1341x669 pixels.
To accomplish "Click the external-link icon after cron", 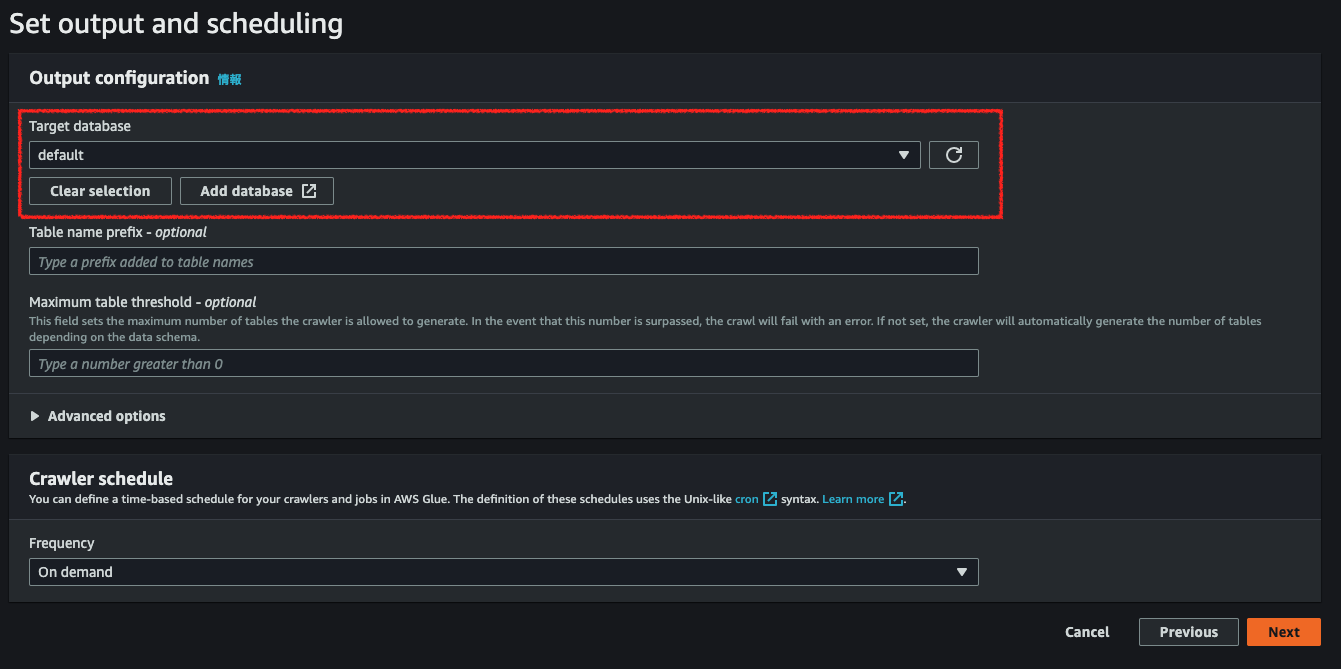I will [770, 499].
